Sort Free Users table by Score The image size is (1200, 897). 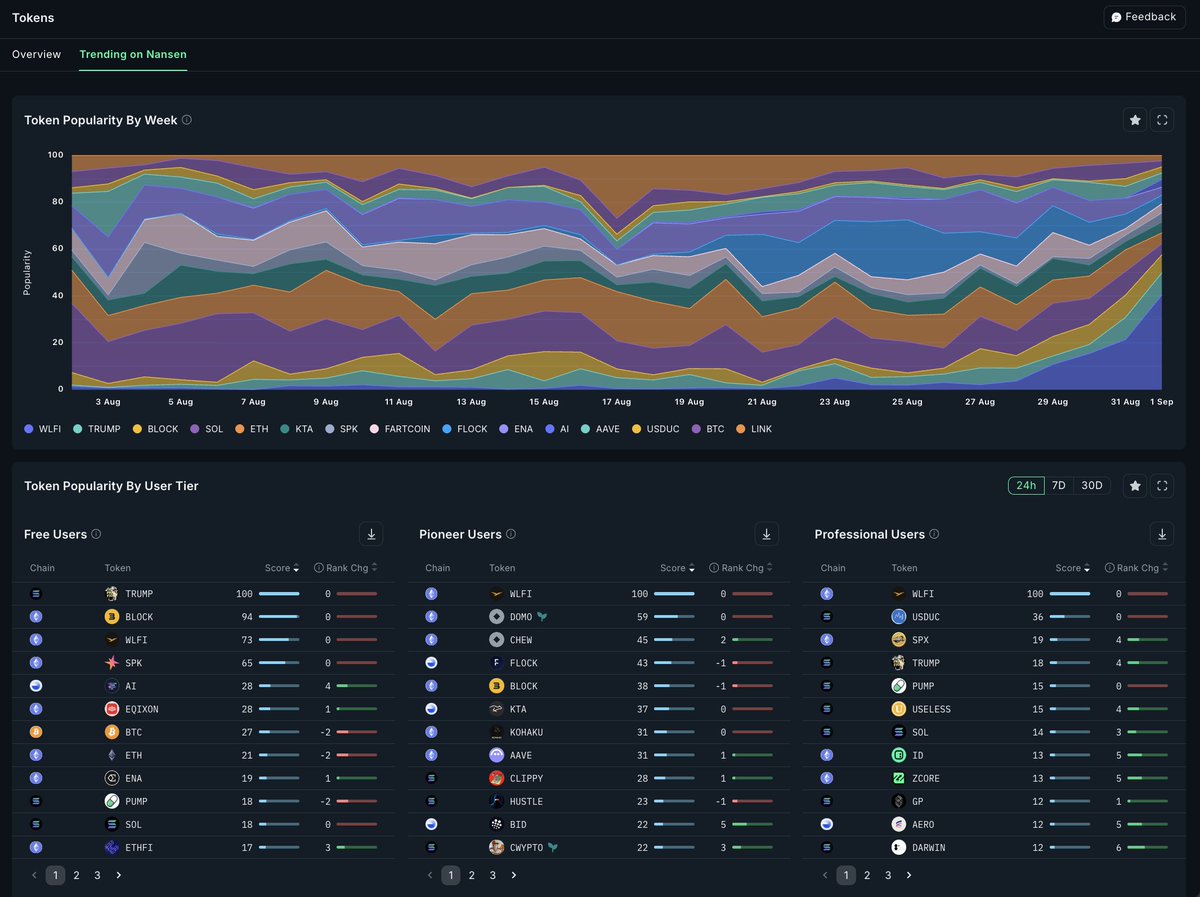[282, 568]
